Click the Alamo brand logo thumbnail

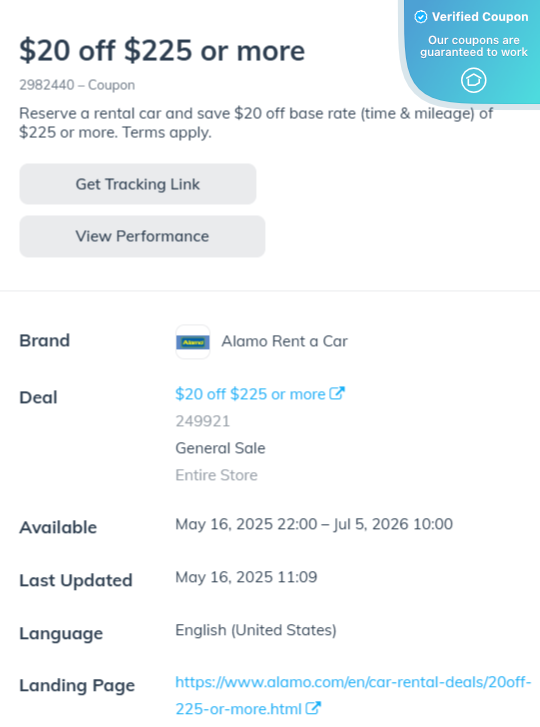pyautogui.click(x=193, y=342)
